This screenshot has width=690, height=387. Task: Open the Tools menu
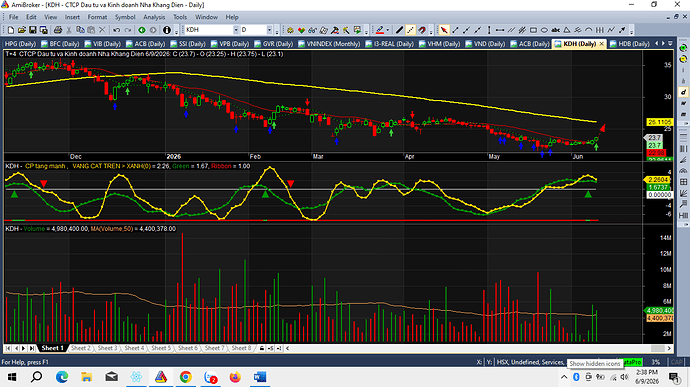pyautogui.click(x=180, y=17)
